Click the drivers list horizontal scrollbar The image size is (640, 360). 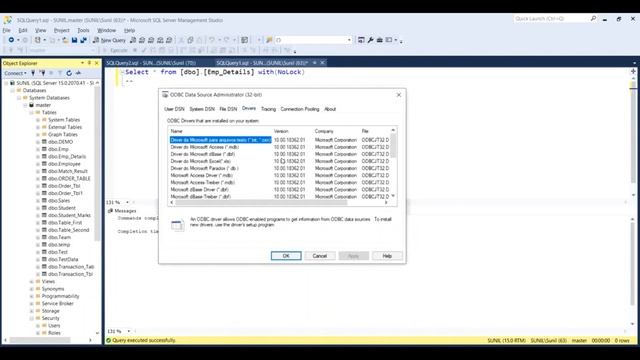tap(261, 202)
